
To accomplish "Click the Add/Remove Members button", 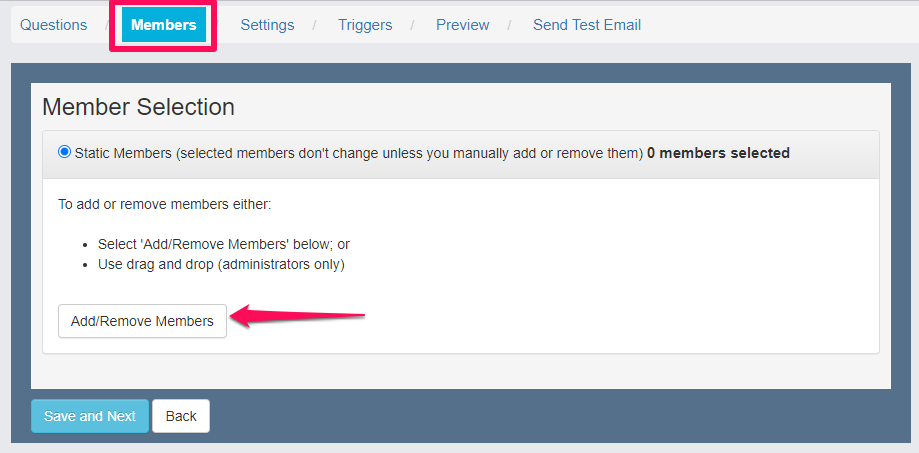I will (142, 321).
